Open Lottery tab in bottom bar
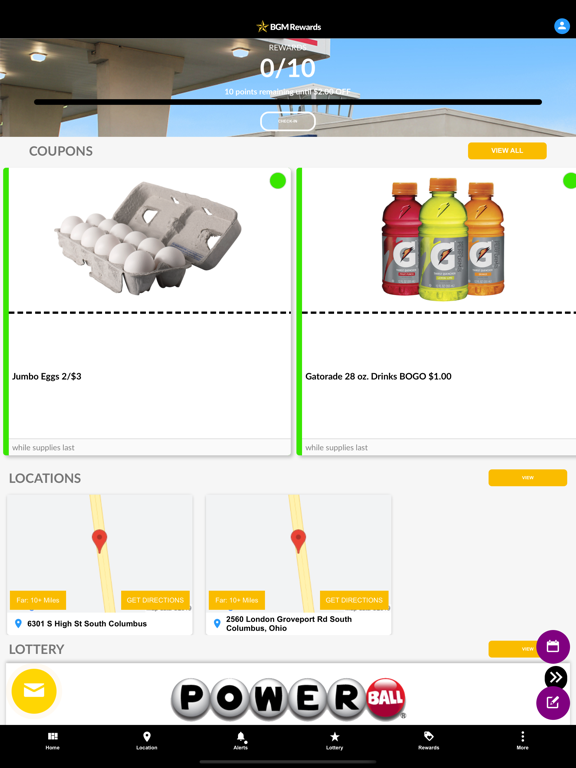This screenshot has width=576, height=768. click(x=335, y=741)
